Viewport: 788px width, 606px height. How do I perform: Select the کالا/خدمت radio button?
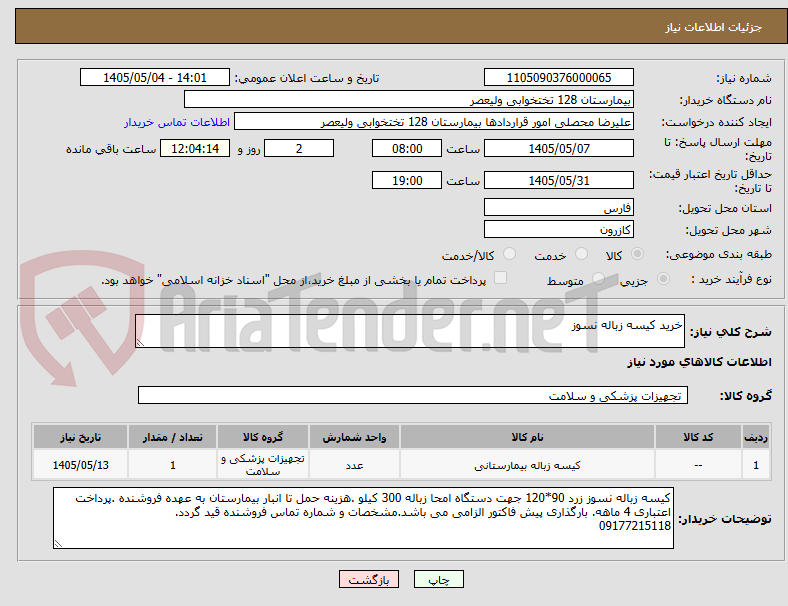click(510, 254)
